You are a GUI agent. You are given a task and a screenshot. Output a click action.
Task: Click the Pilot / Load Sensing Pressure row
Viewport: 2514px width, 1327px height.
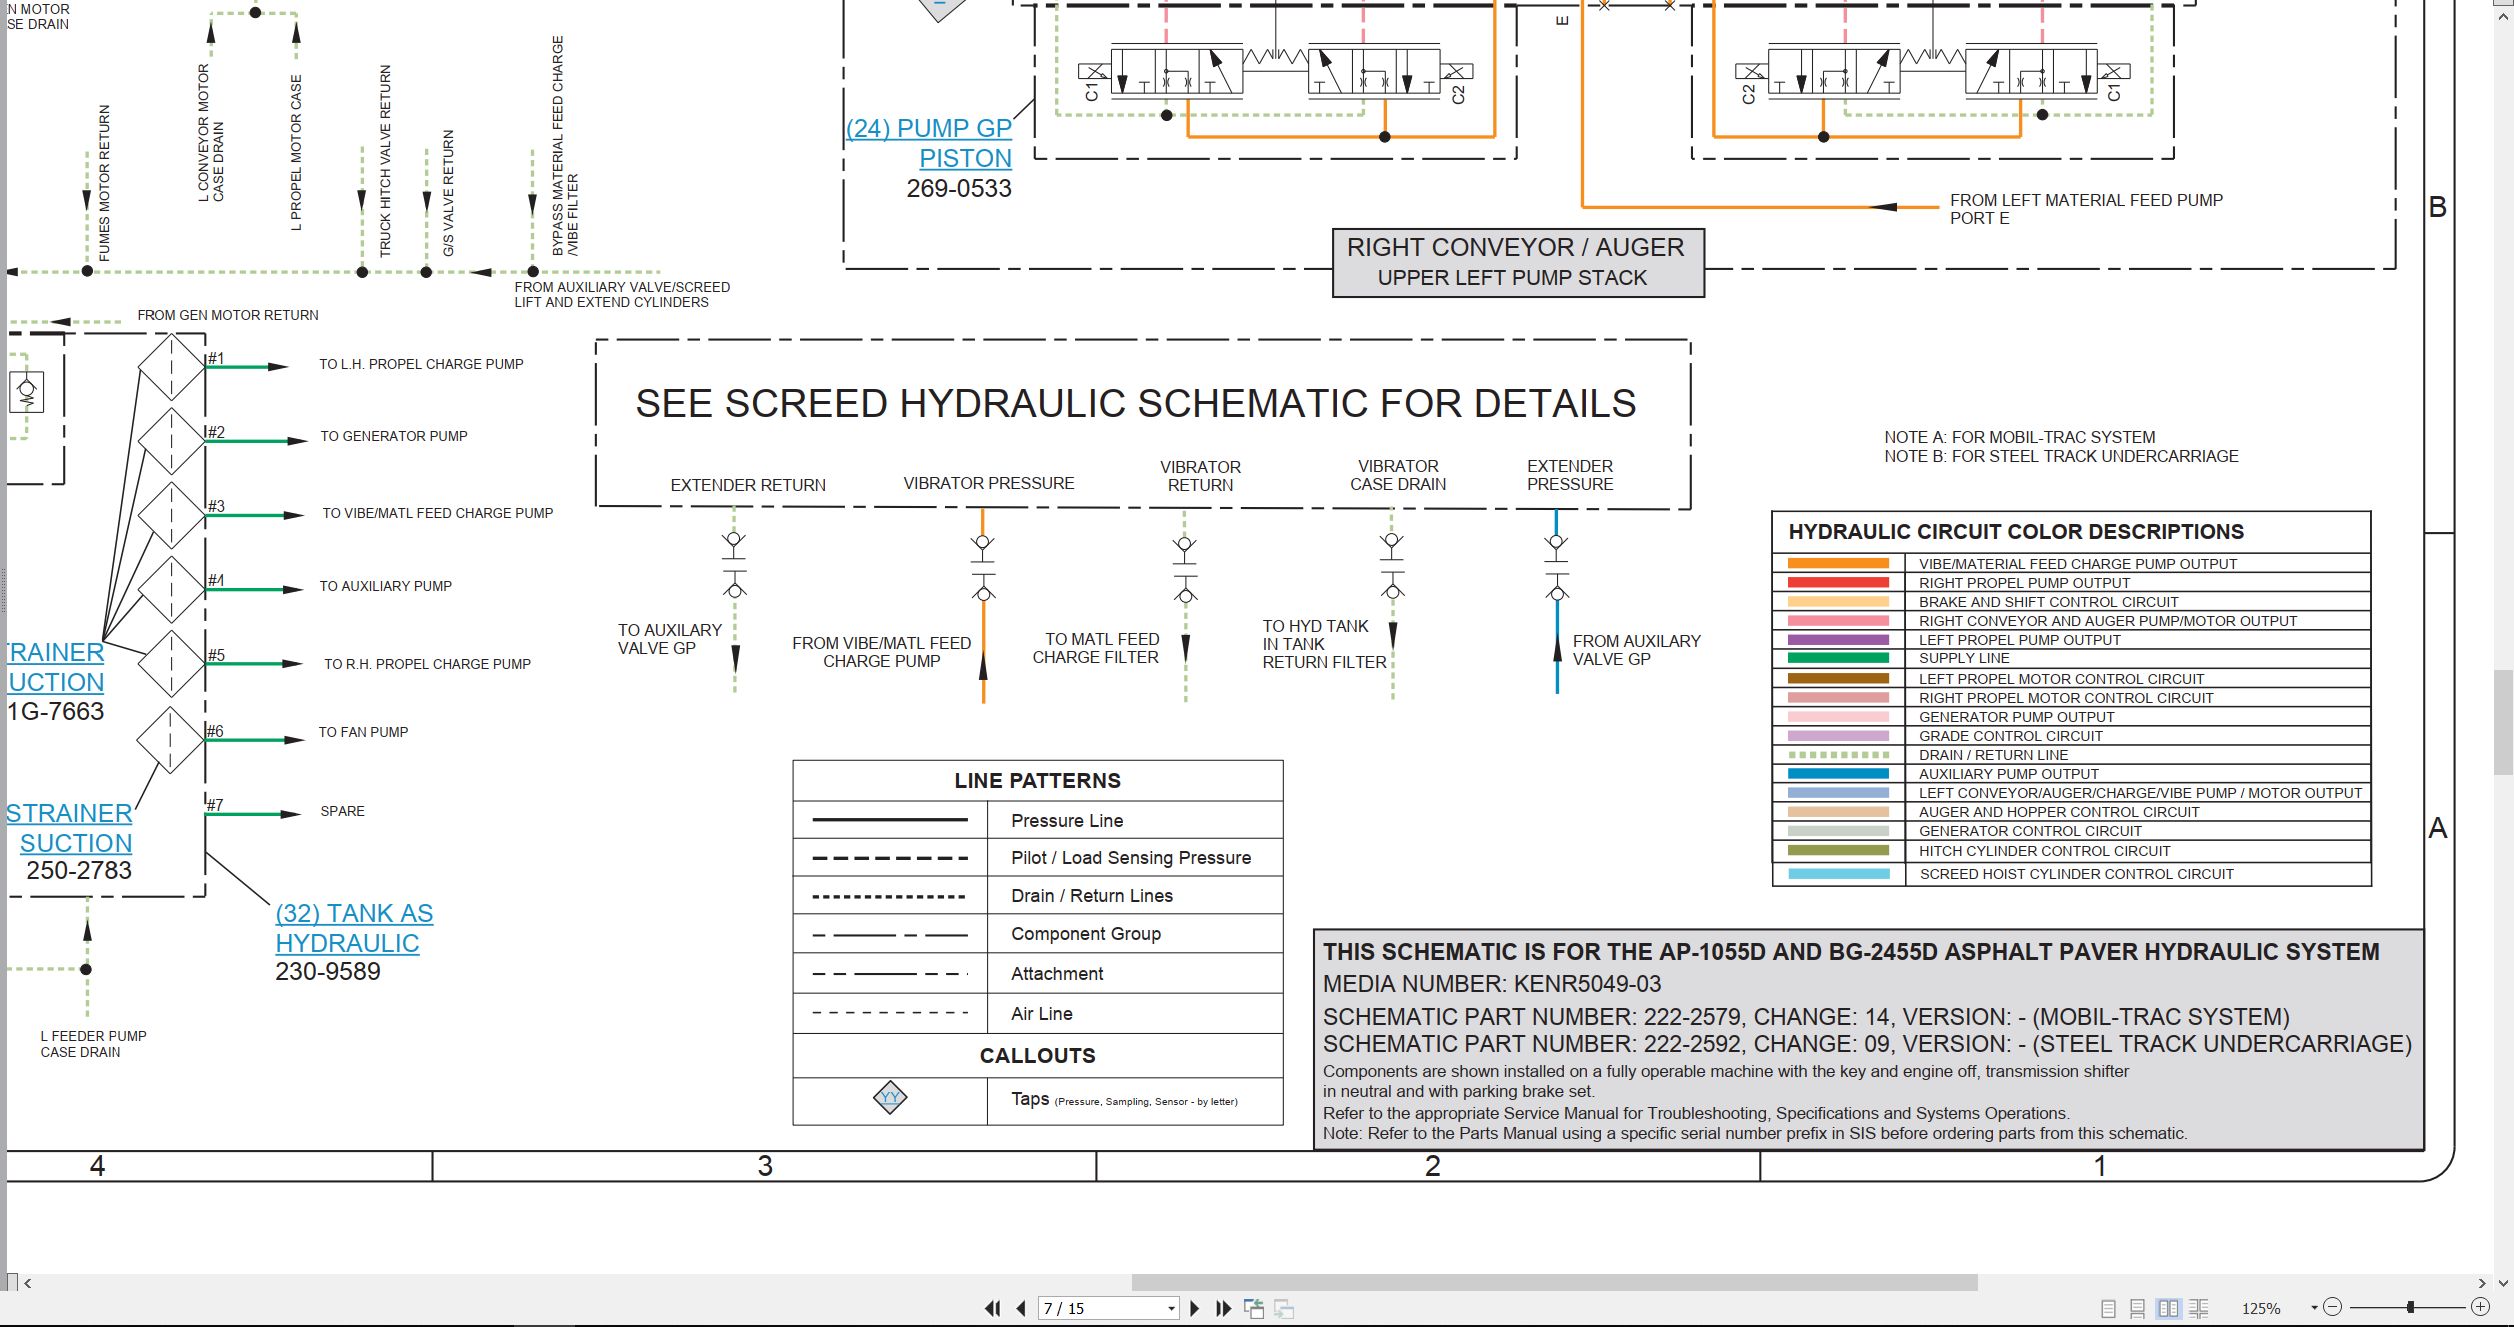[x=1038, y=858]
